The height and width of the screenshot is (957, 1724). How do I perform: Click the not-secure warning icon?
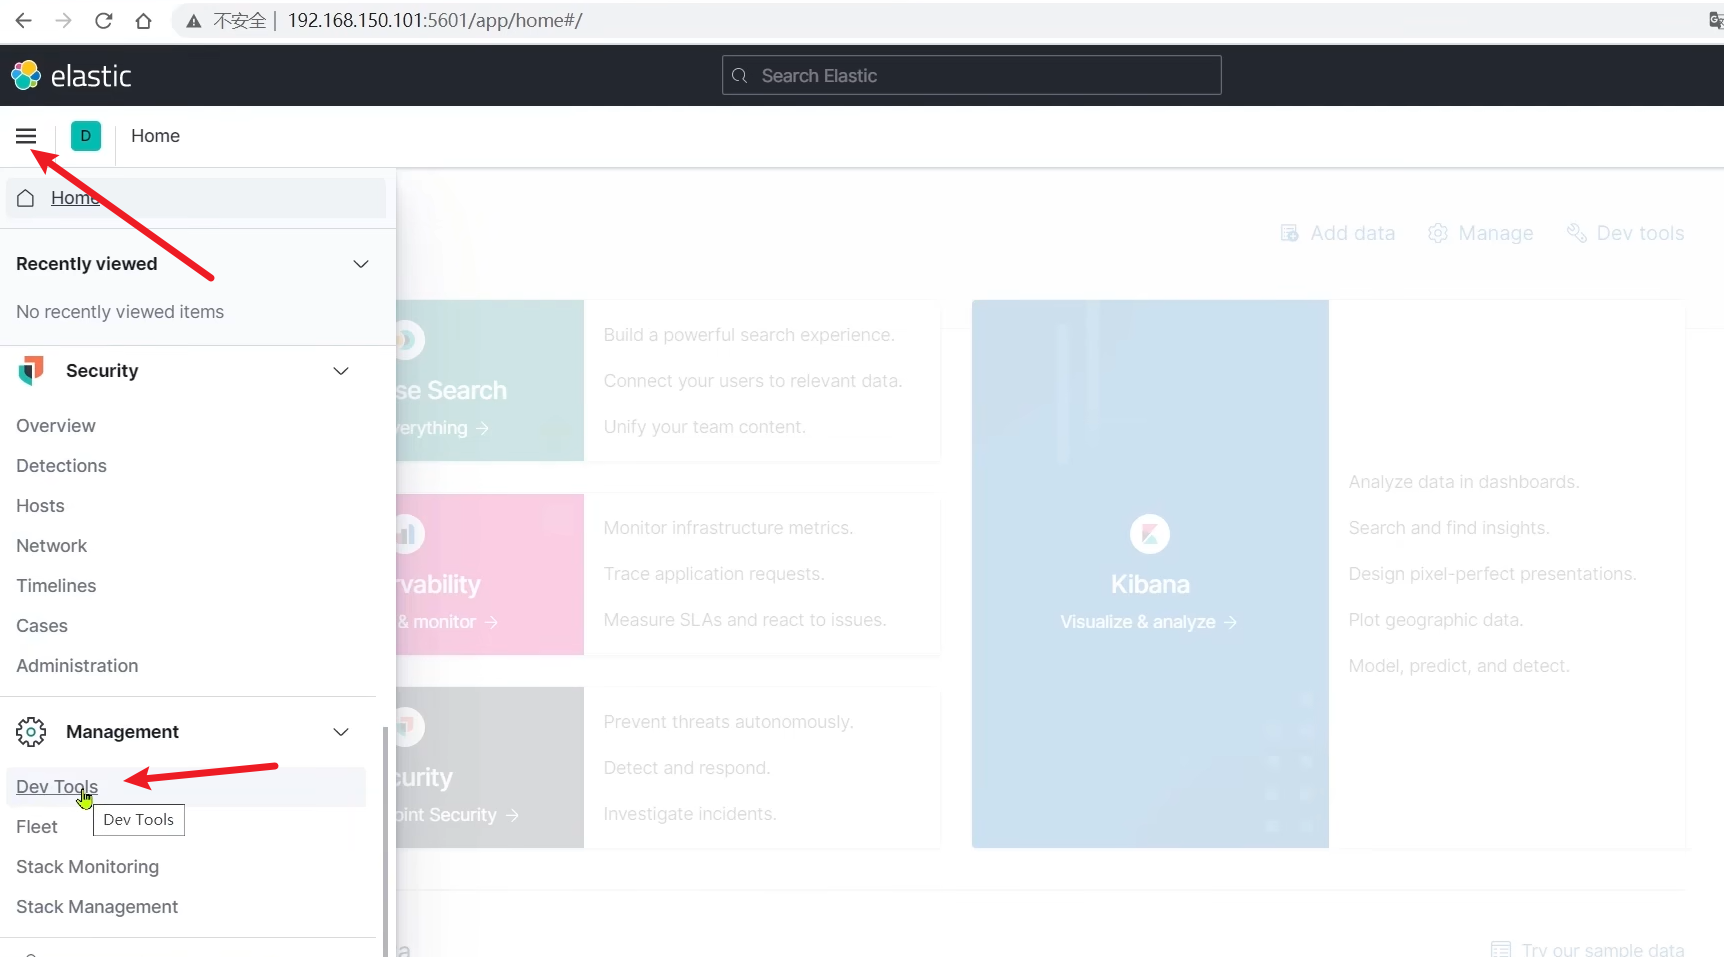point(194,21)
